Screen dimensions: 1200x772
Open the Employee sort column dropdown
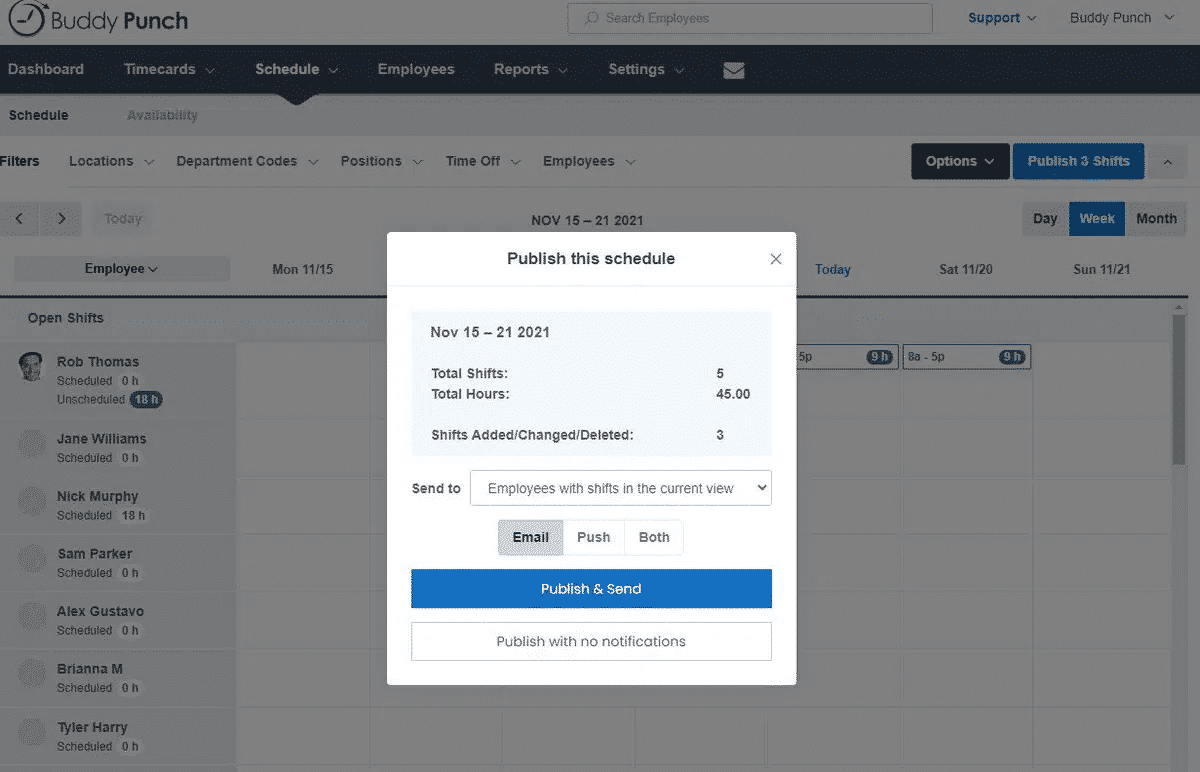pyautogui.click(x=121, y=269)
